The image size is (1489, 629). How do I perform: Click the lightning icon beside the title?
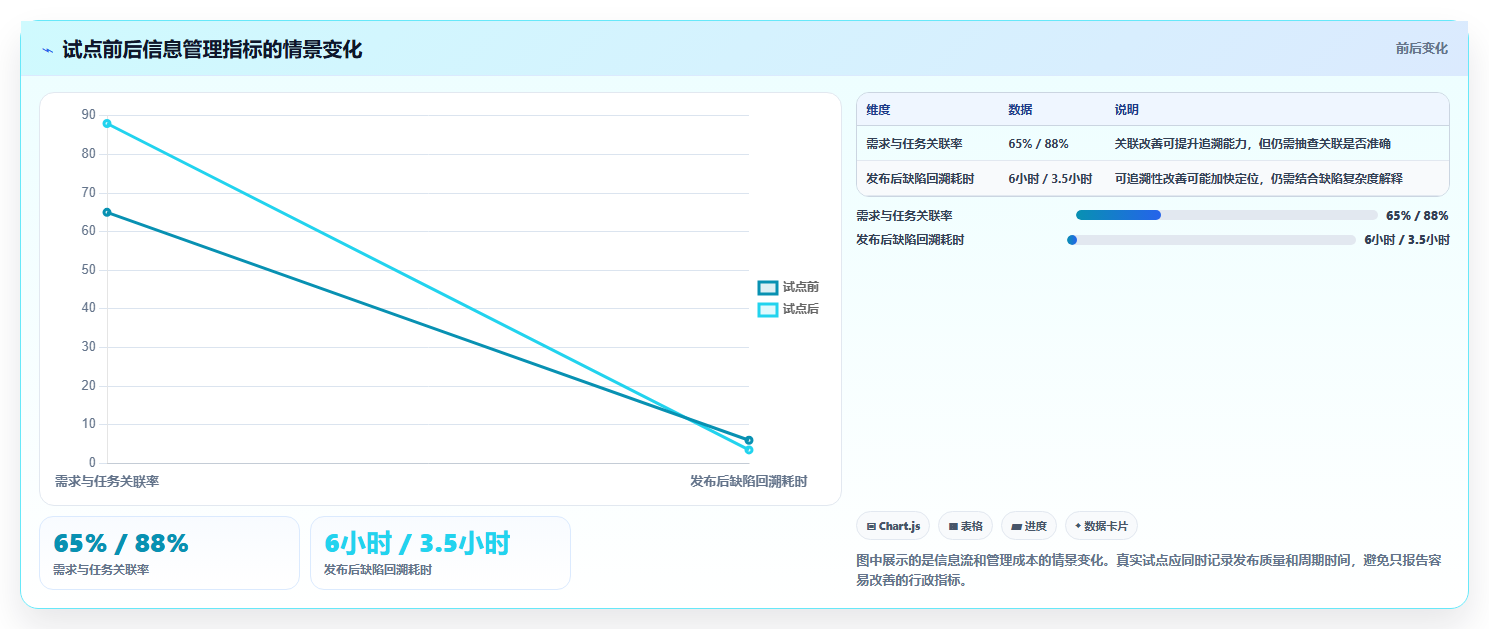[47, 50]
